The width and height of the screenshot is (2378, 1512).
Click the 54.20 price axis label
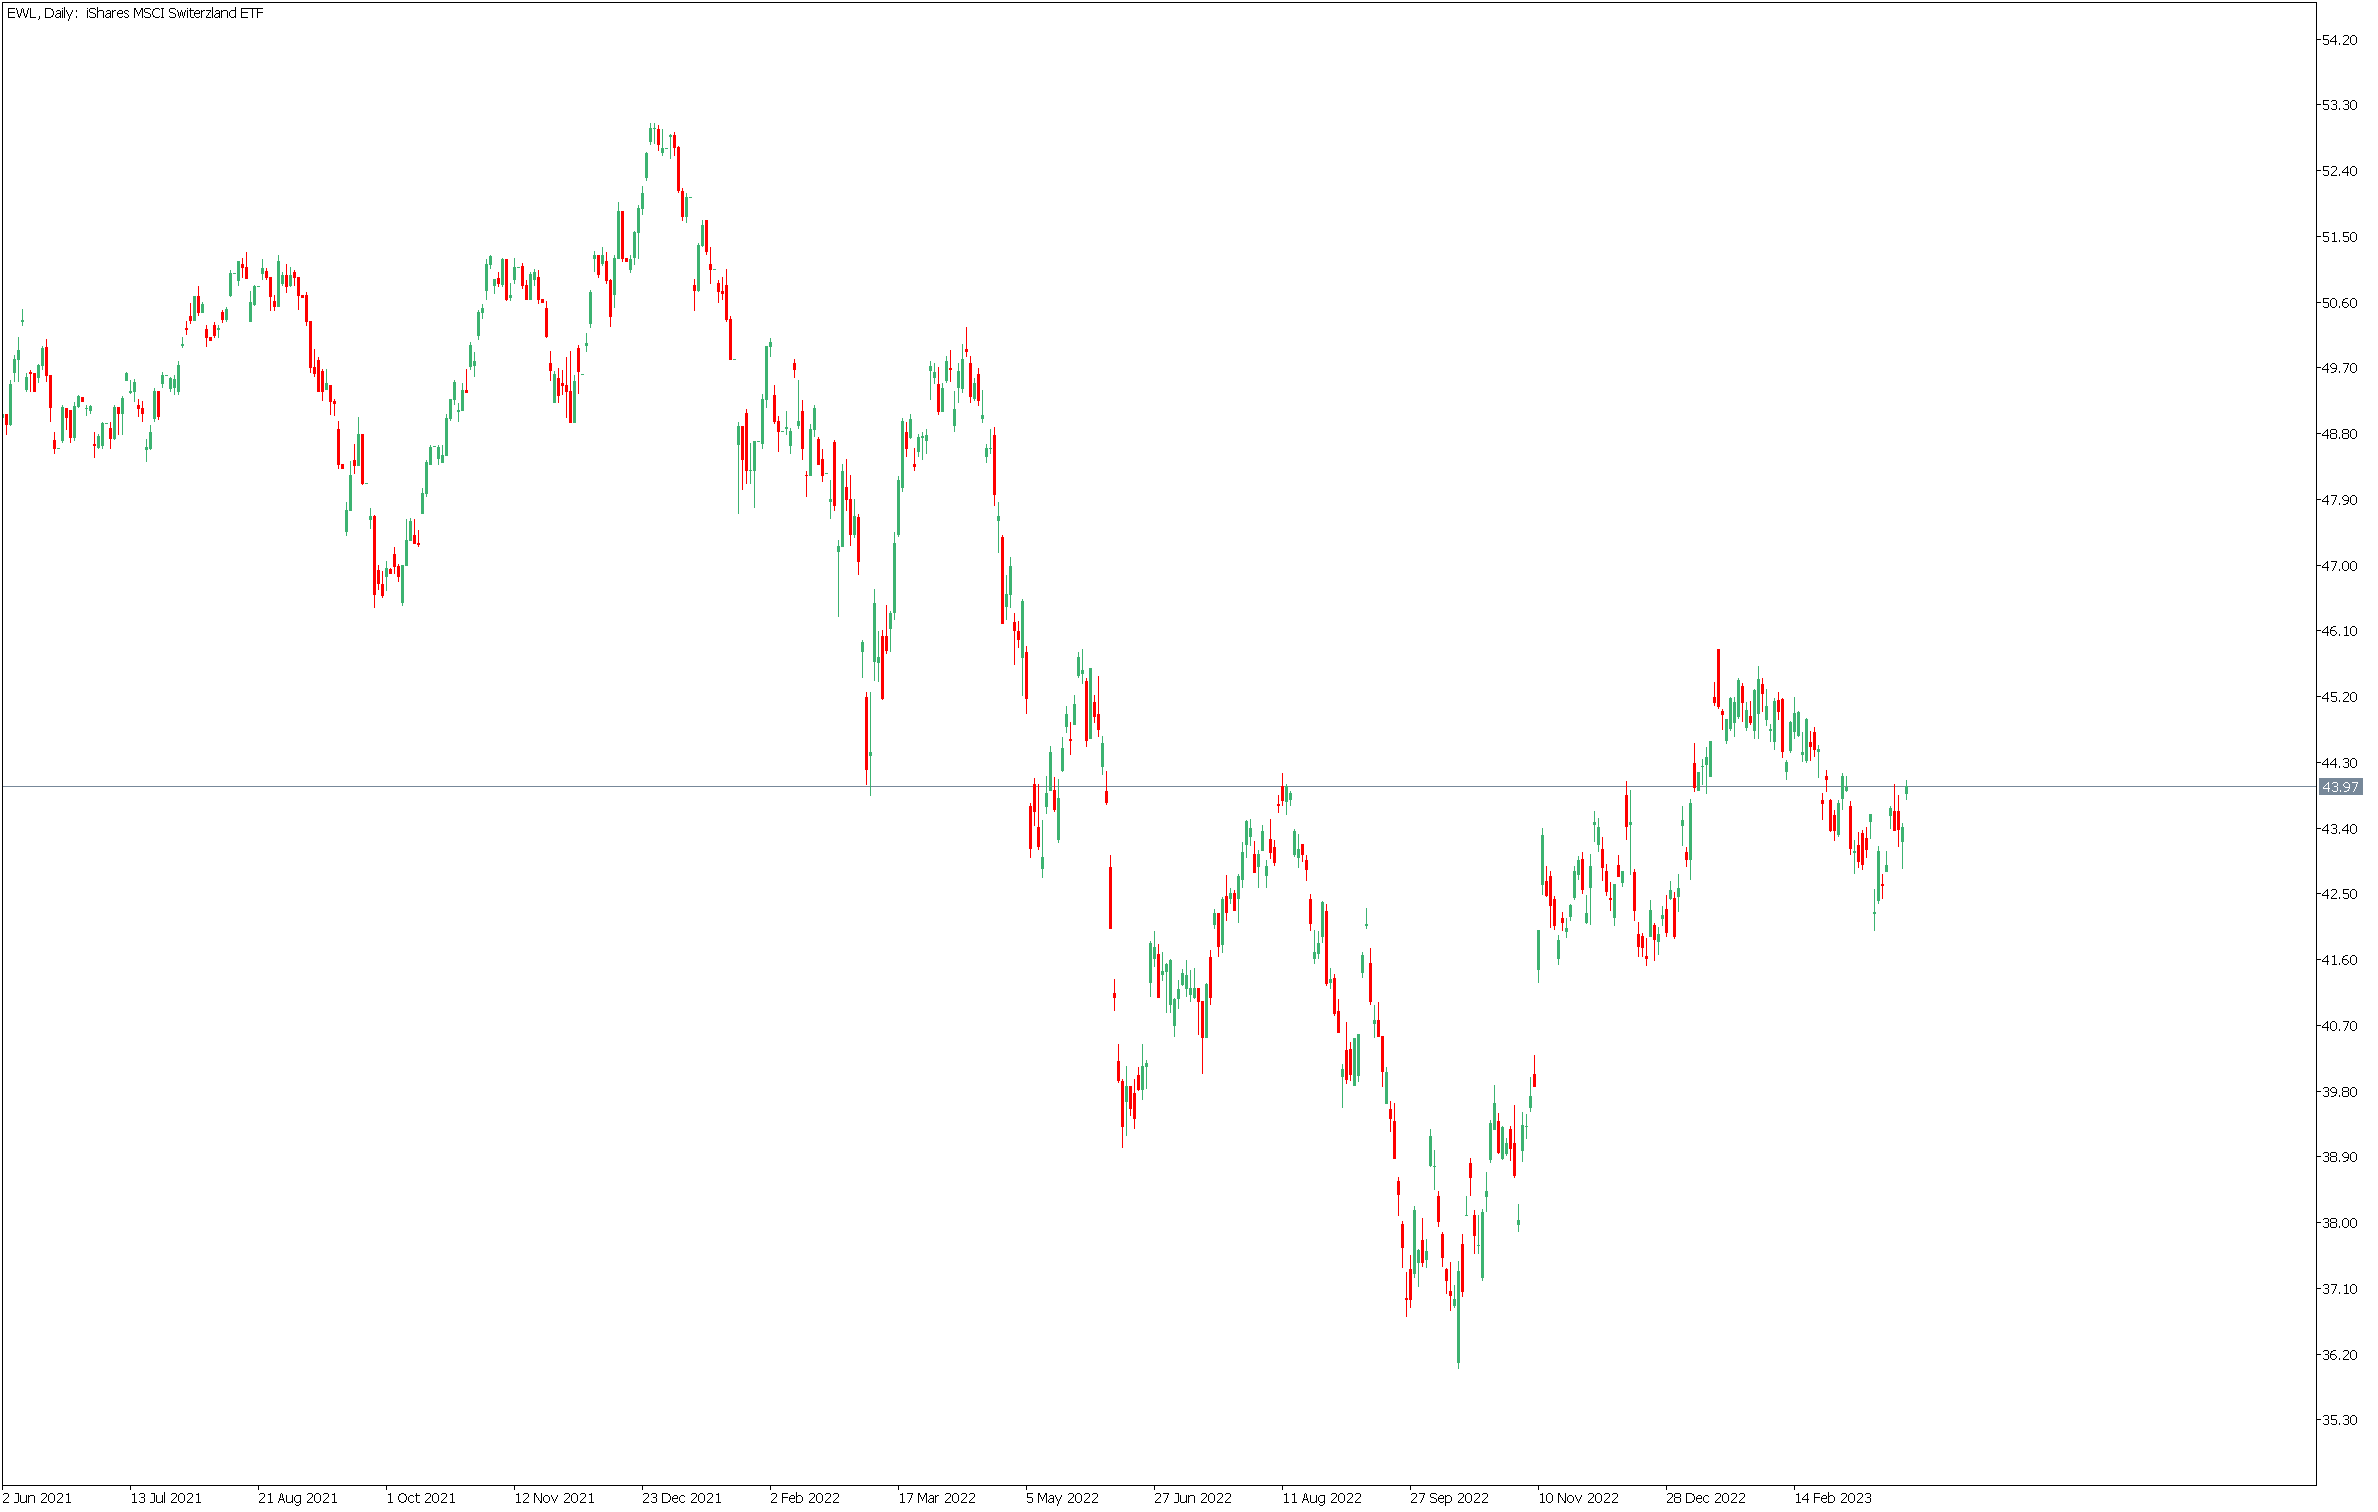coord(2339,39)
